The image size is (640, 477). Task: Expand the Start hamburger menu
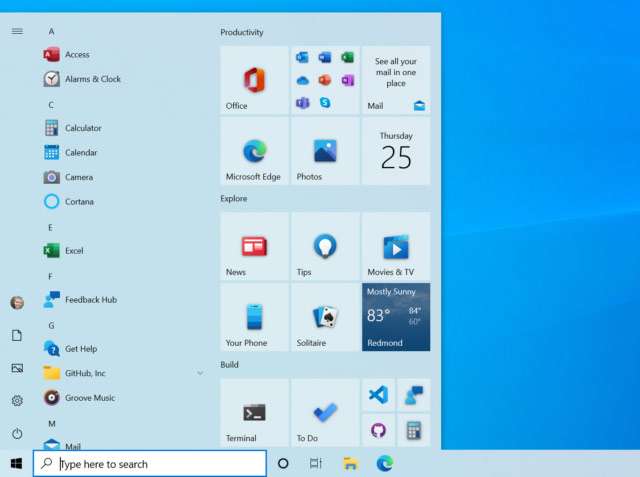[17, 31]
